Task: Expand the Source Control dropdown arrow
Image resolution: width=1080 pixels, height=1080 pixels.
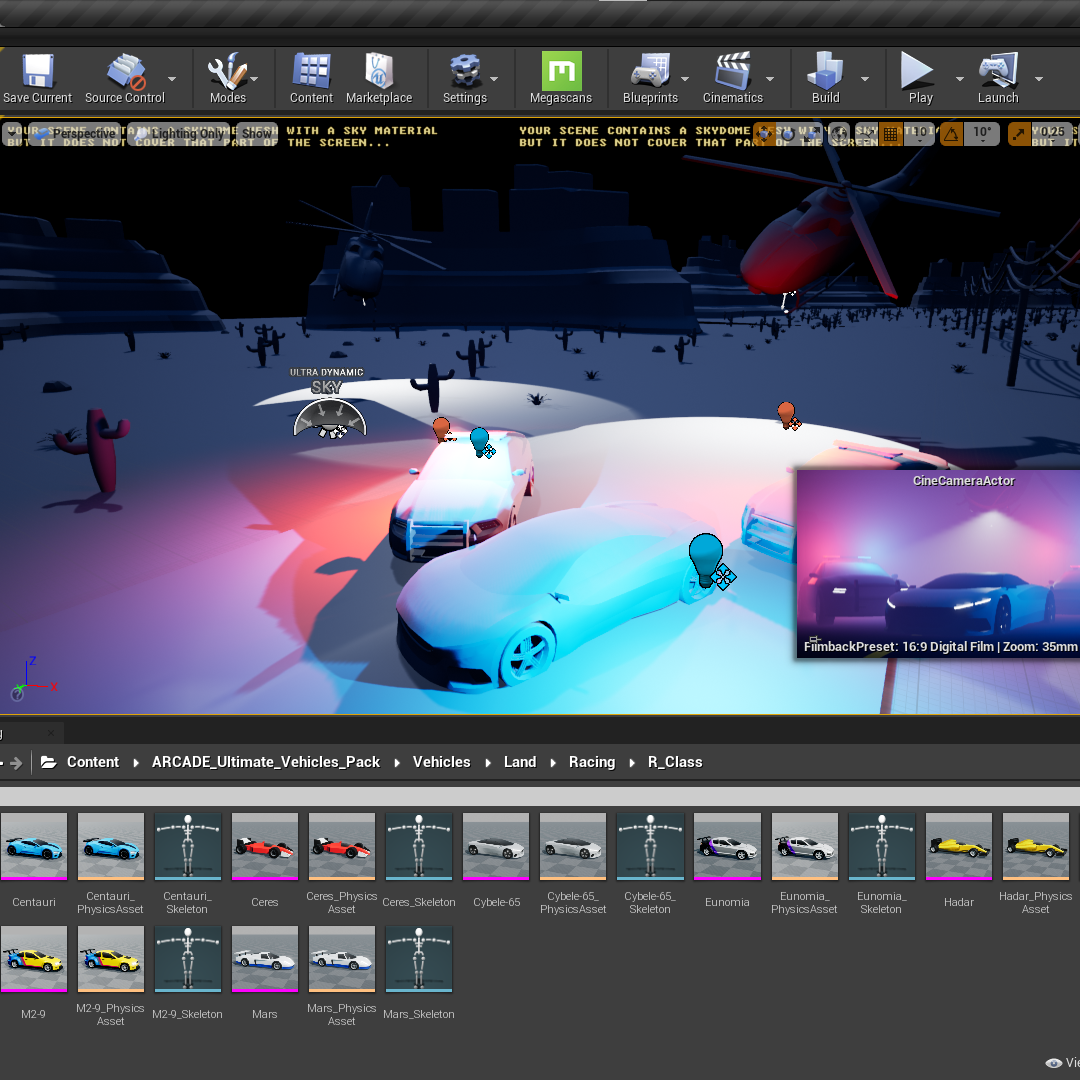Action: point(172,79)
